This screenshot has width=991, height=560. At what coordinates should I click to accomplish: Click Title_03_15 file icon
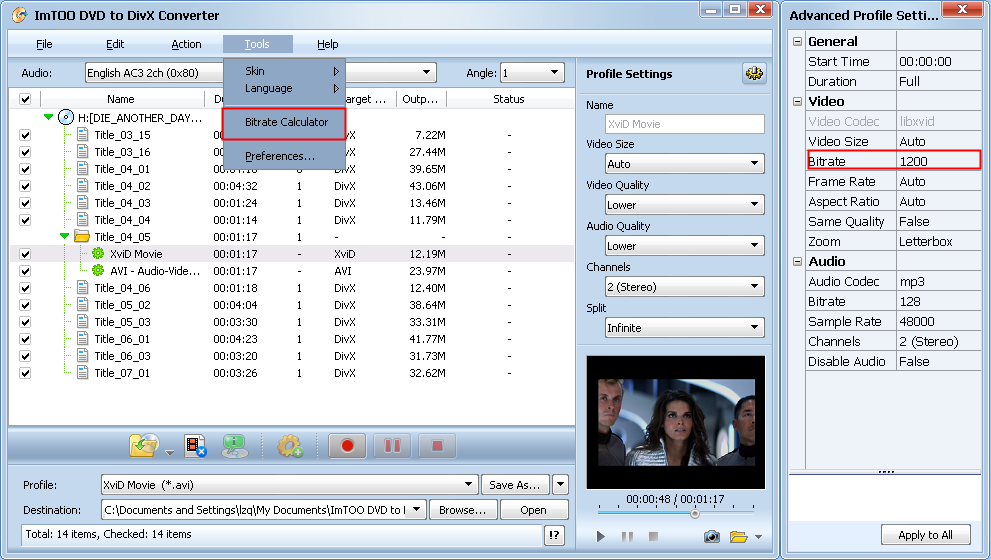point(82,134)
